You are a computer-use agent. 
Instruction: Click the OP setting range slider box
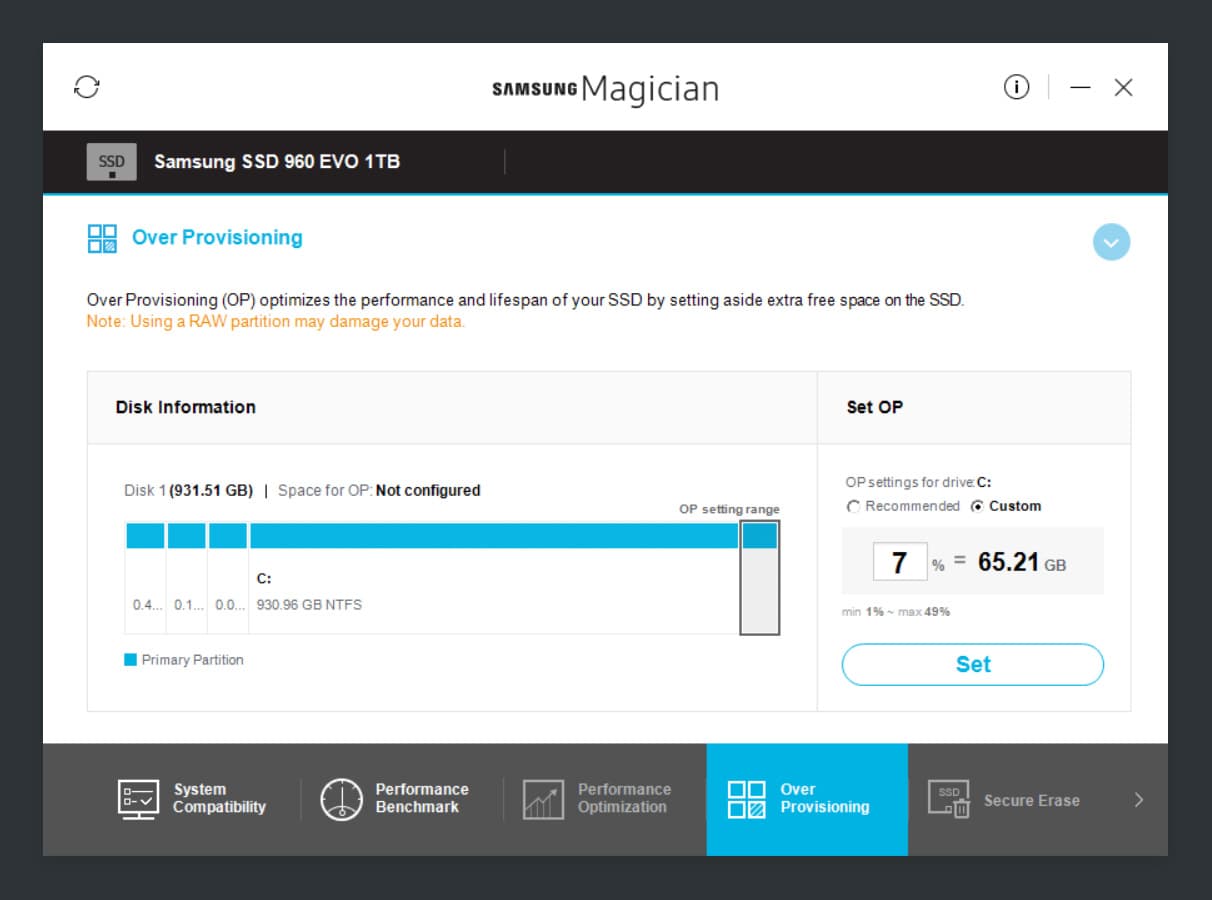pyautogui.click(x=759, y=578)
